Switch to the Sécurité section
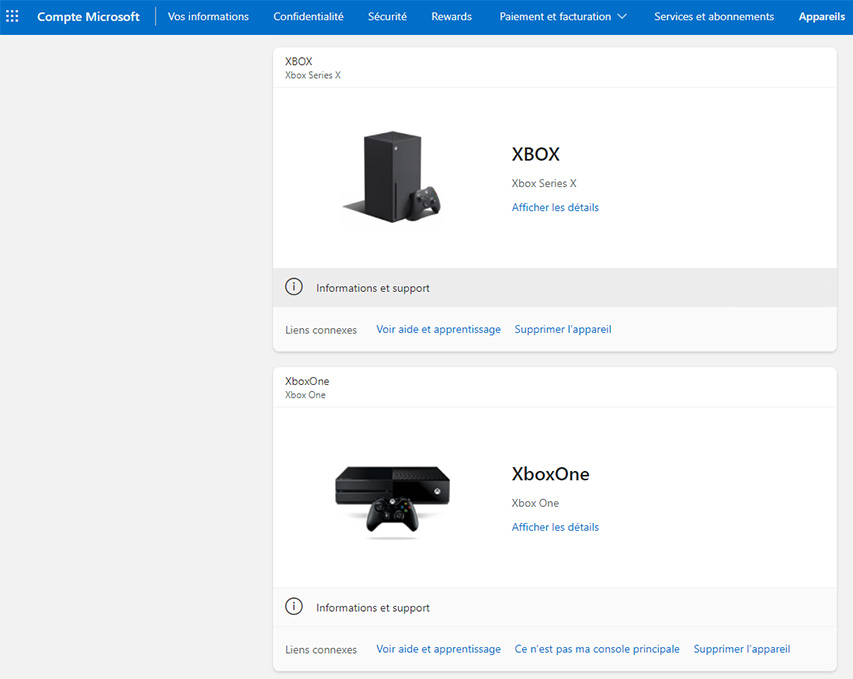This screenshot has height=679, width=853. (387, 17)
